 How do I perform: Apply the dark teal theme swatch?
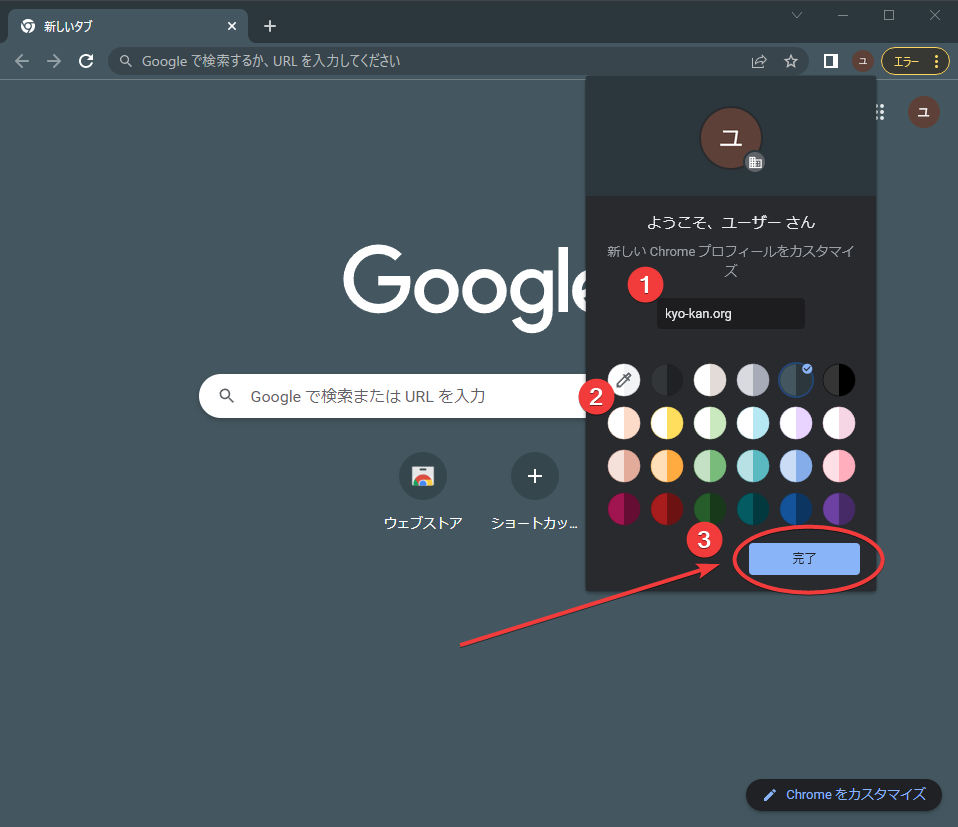[753, 509]
